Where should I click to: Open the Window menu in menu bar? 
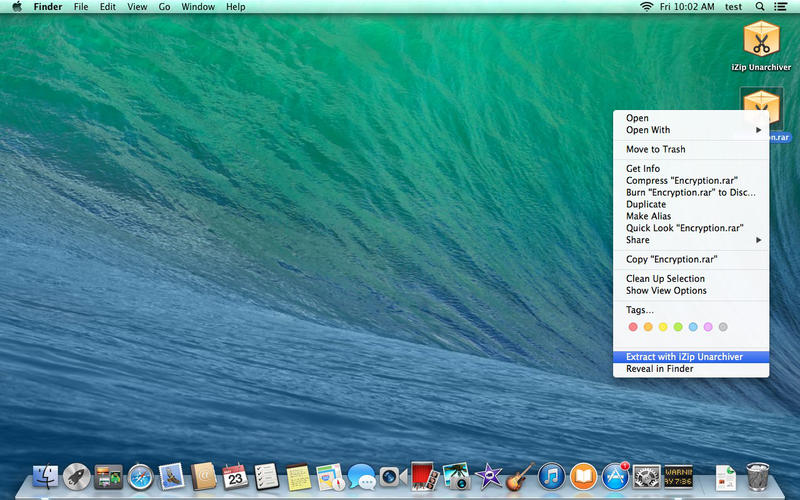point(198,7)
